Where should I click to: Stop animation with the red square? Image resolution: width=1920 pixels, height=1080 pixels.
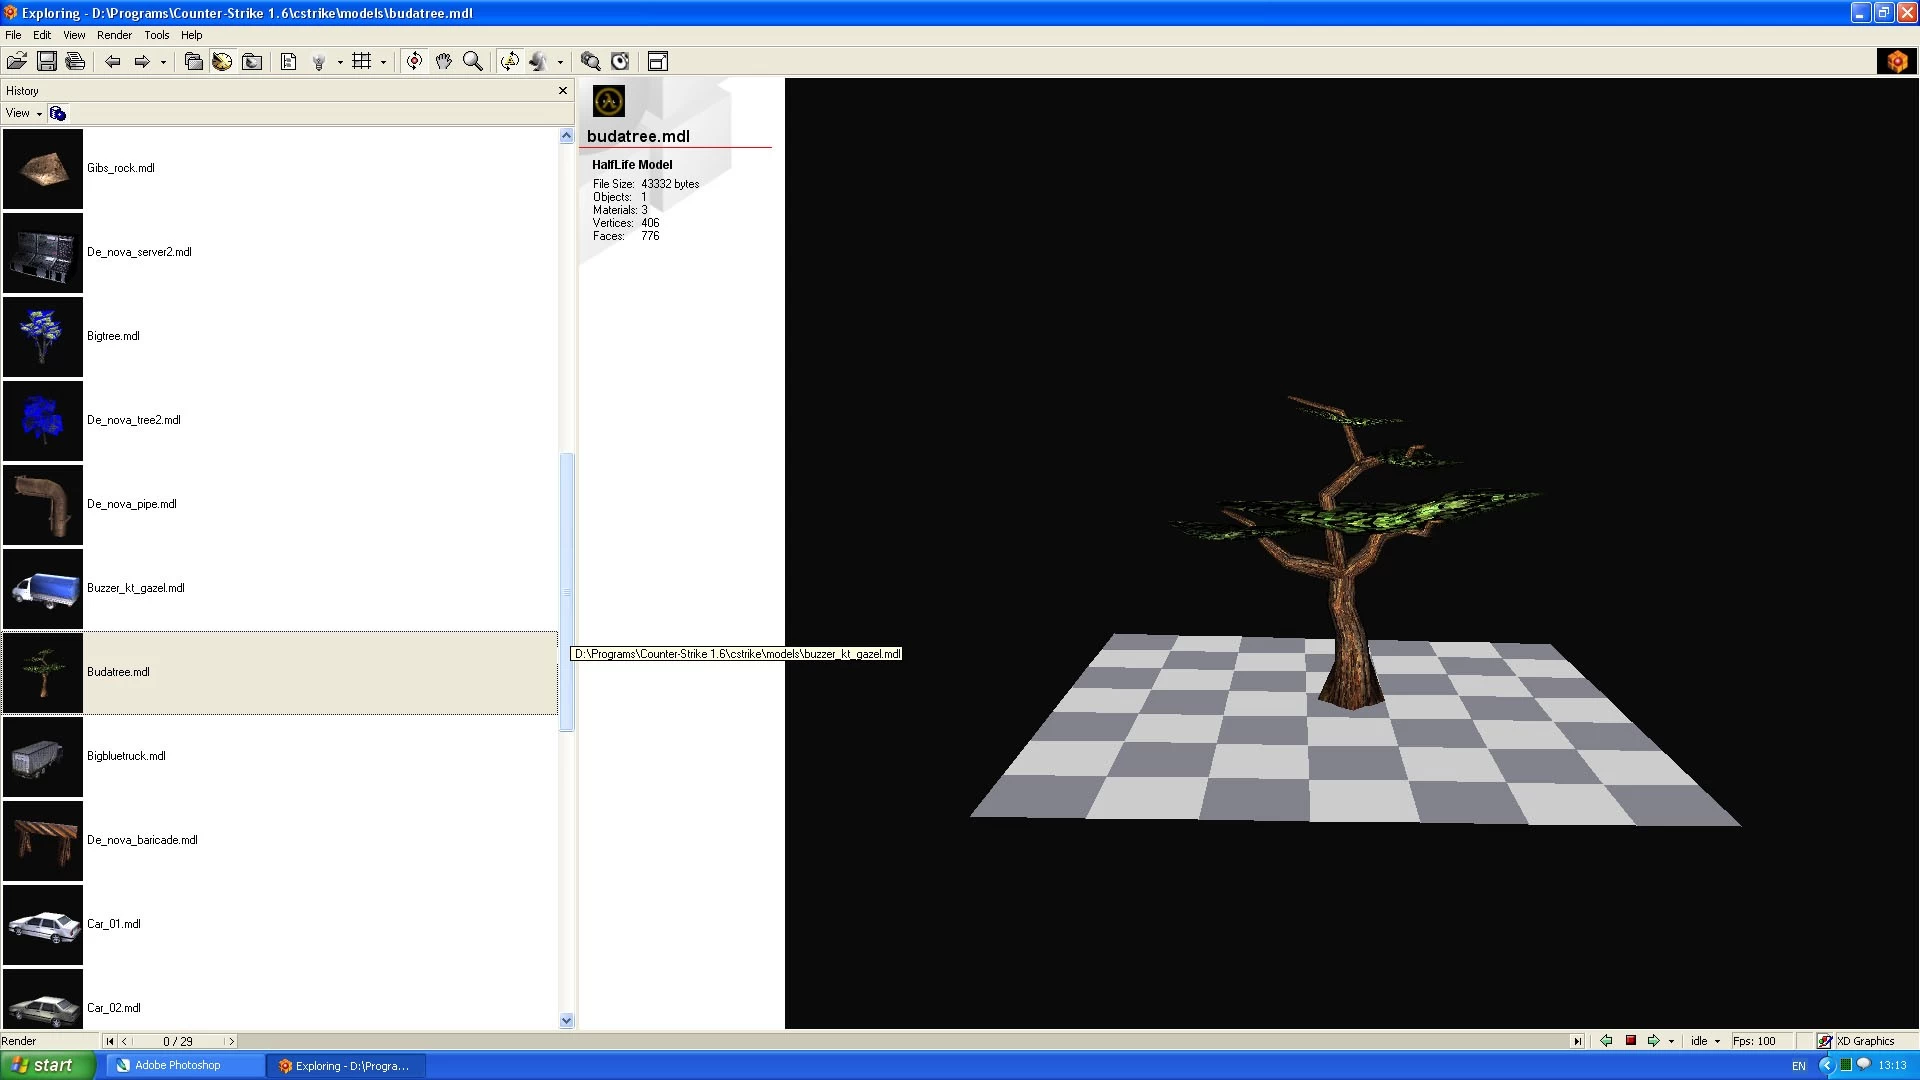point(1631,1041)
